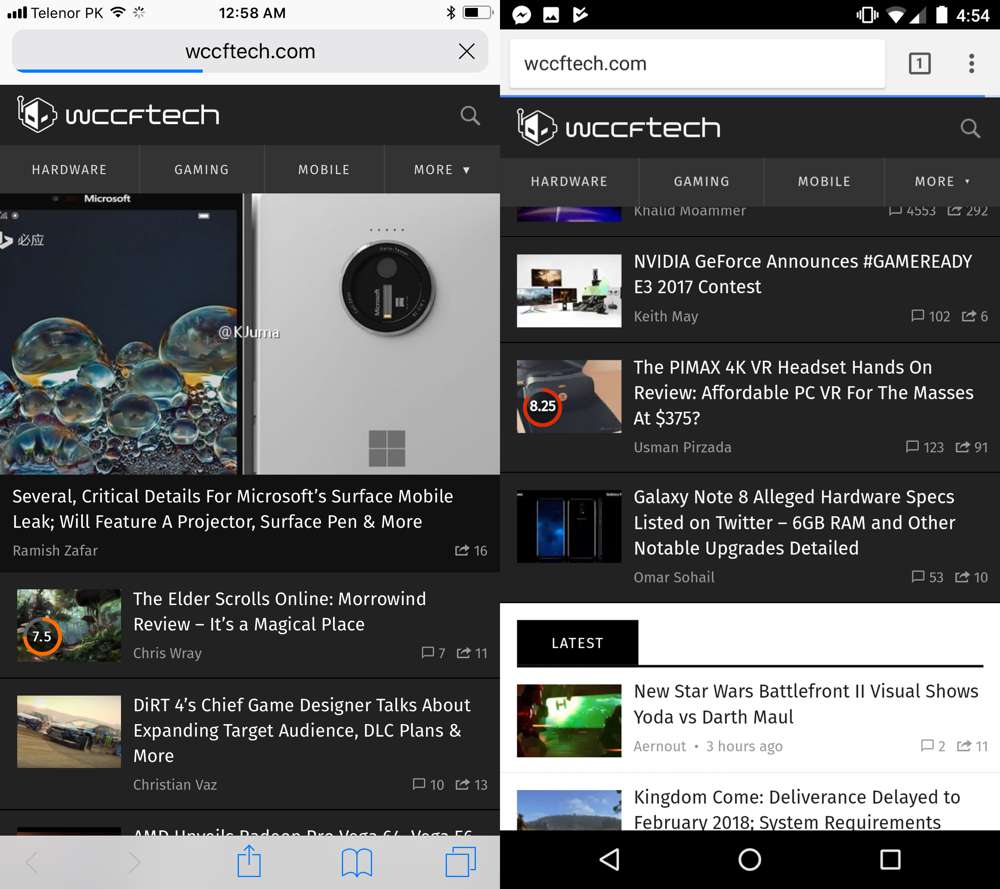Image resolution: width=1000 pixels, height=889 pixels.
Task: Tap the Safari share icon
Action: 249,861
